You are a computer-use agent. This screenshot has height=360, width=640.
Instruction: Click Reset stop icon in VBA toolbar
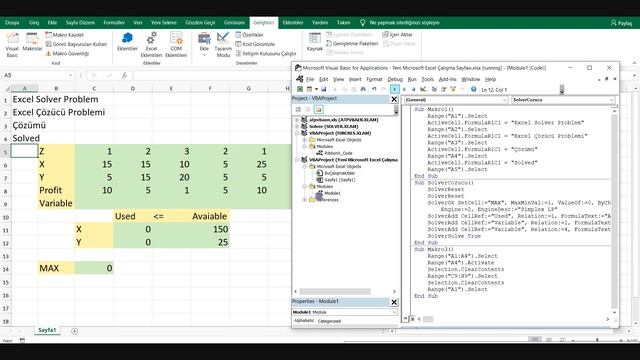[413, 89]
